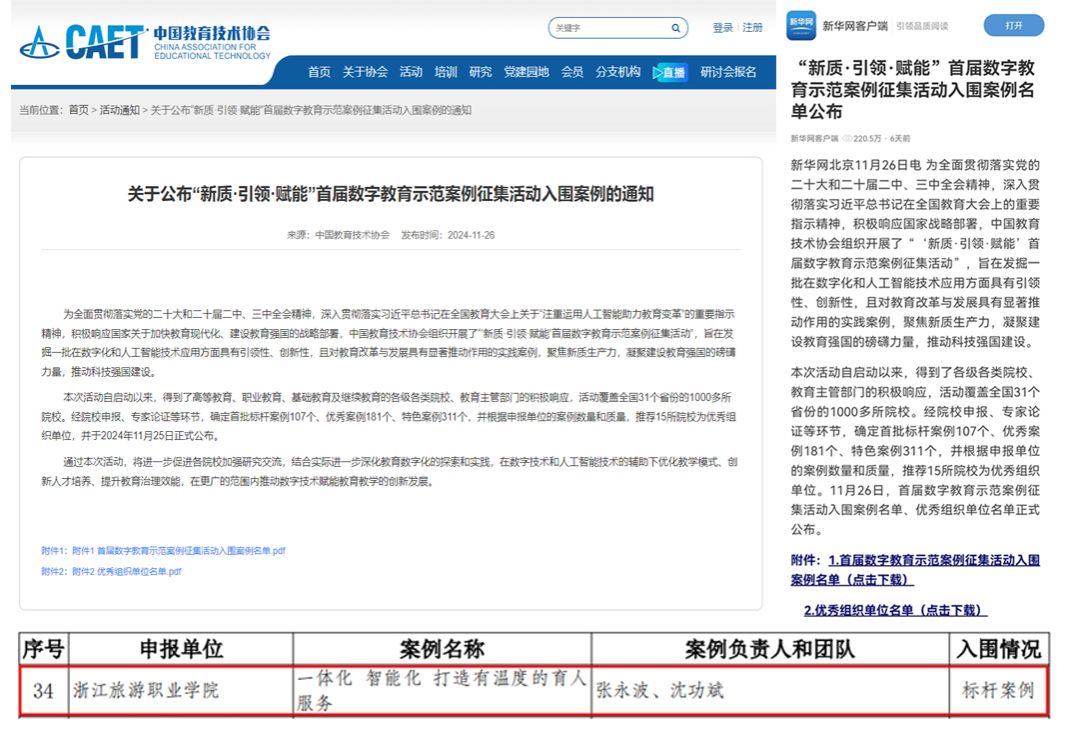Viewport: 1068px width, 739px height.
Task: Open attachment 附件2 优秀组织单位名单 pdf
Action: [x=111, y=571]
